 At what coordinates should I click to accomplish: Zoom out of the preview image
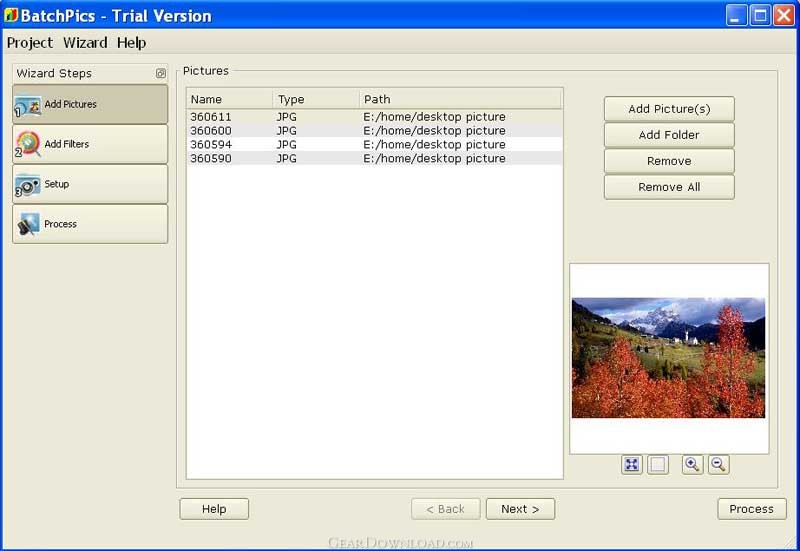718,464
